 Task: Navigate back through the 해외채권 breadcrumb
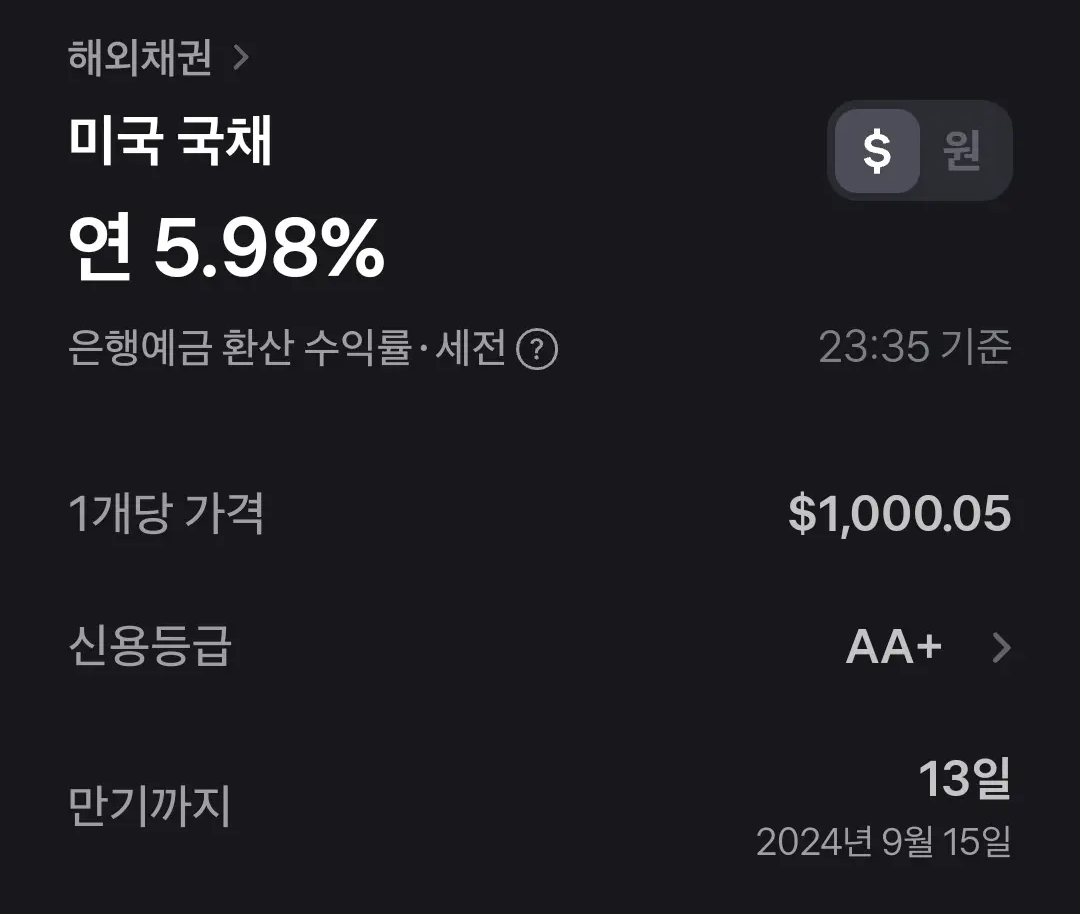140,58
